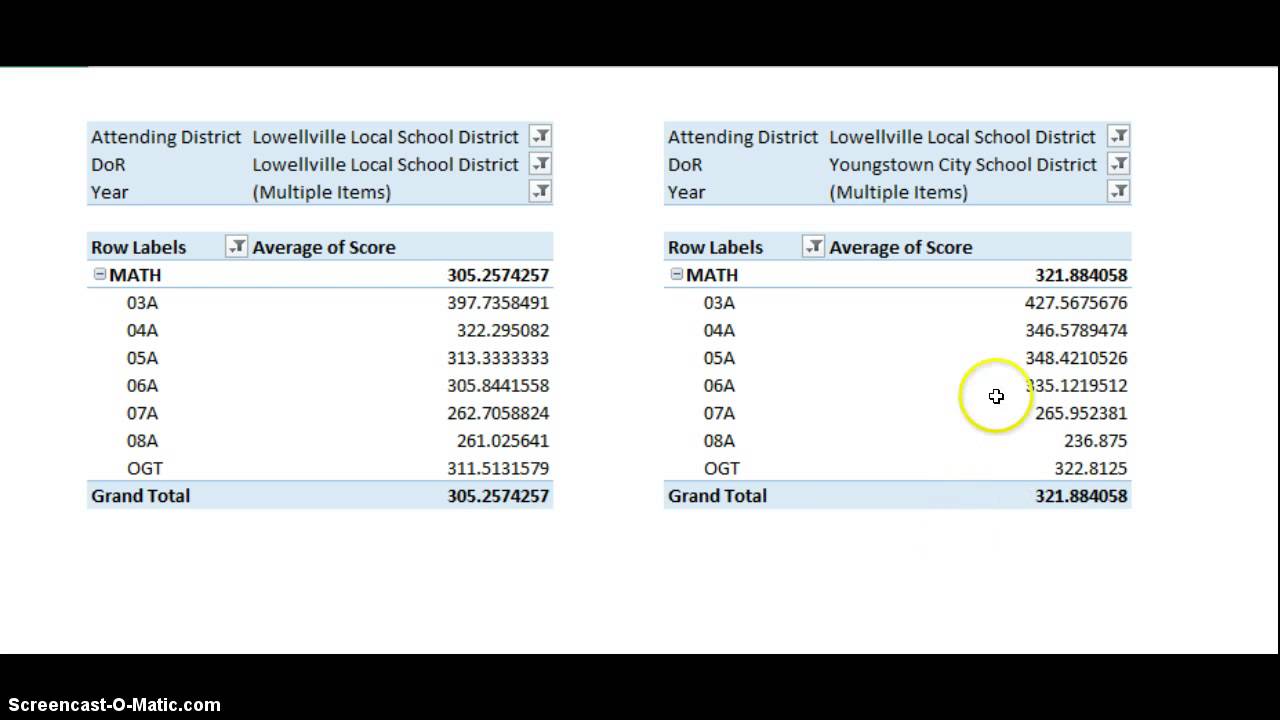
Task: Select left table cell 305.8441558
Action: [x=498, y=385]
